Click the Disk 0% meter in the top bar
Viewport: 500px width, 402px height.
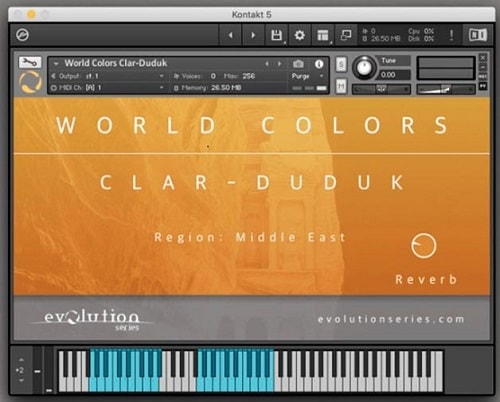(421, 39)
